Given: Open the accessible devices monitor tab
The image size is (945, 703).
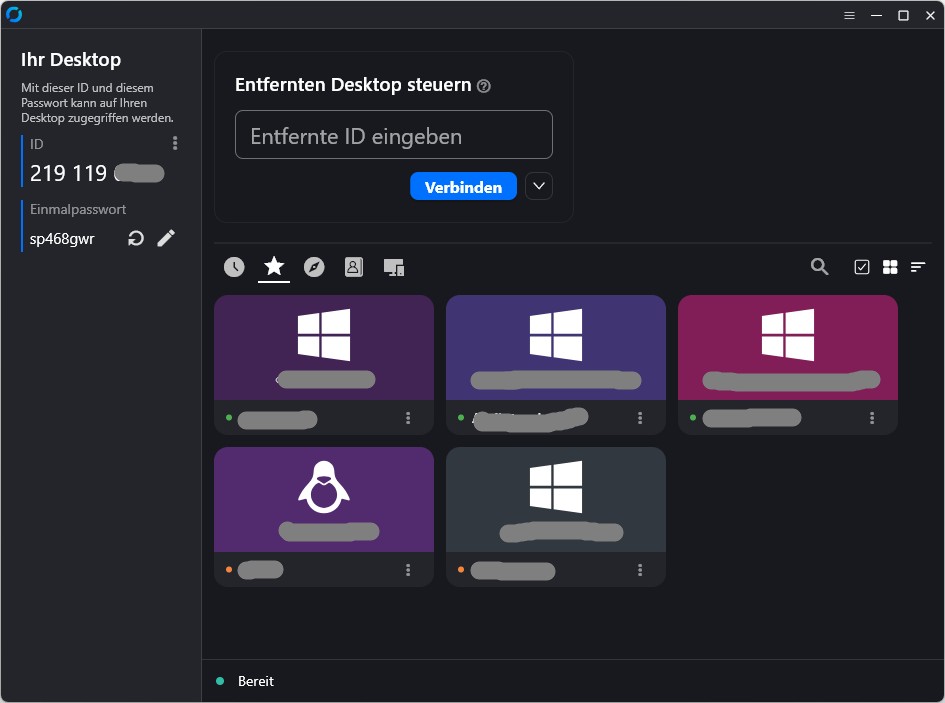Looking at the screenshot, I should 394,267.
